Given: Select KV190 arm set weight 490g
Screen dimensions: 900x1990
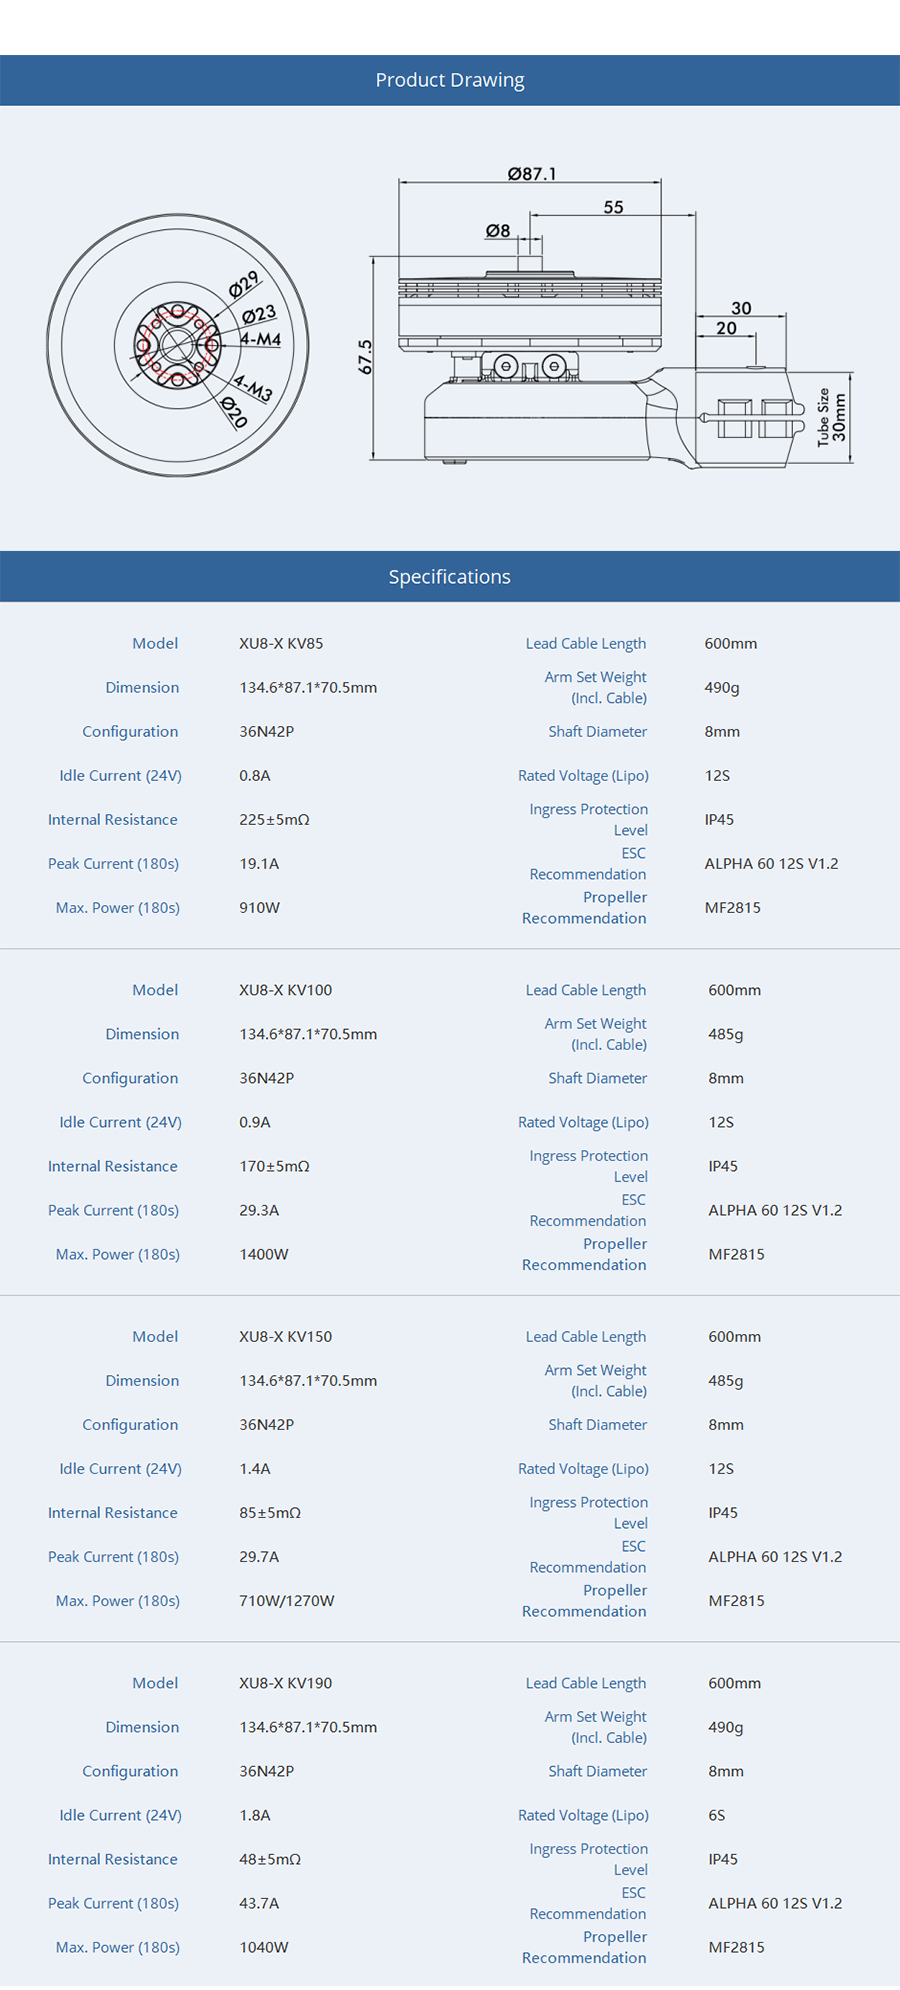Looking at the screenshot, I should (726, 1727).
